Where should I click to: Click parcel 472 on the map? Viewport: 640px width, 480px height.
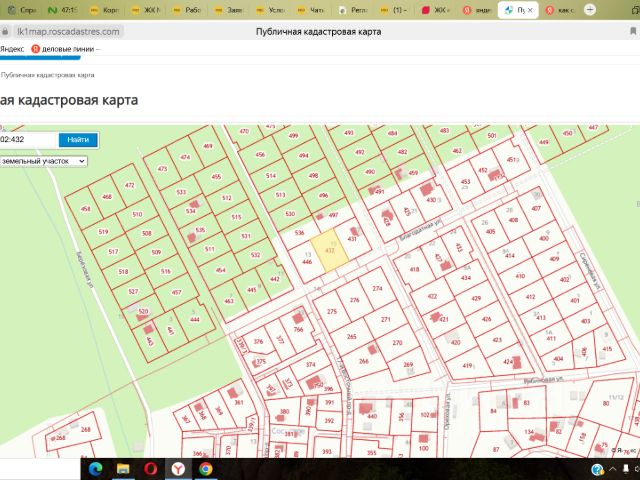pos(129,185)
